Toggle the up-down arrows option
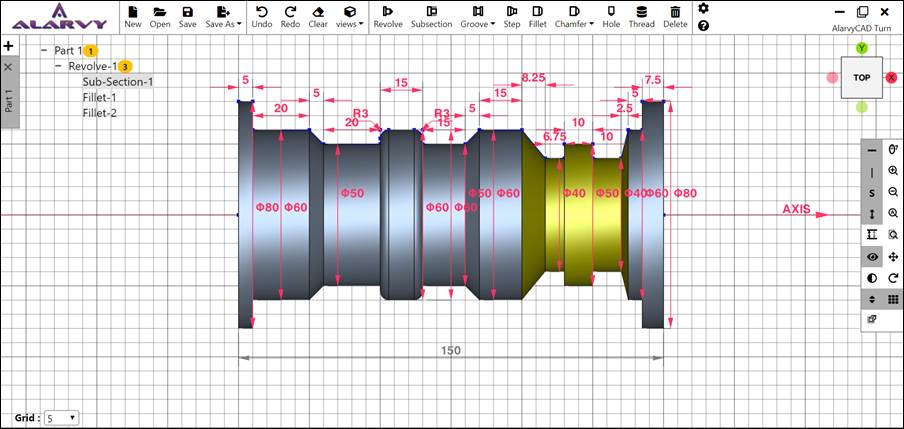The image size is (904, 429). click(x=872, y=299)
